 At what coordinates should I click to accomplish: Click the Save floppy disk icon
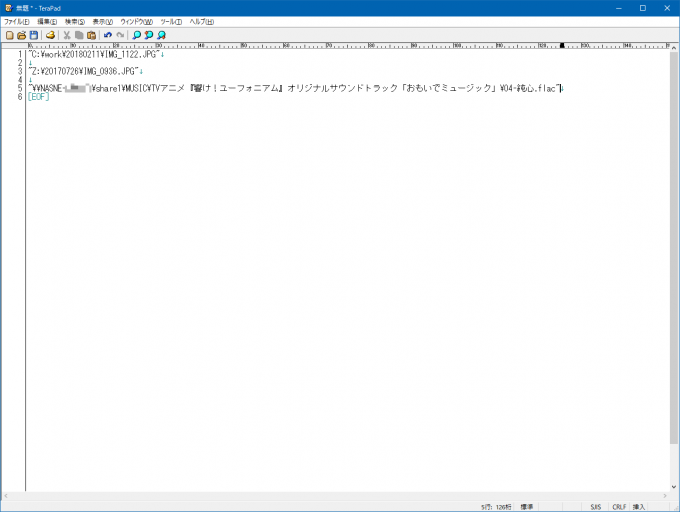point(34,35)
